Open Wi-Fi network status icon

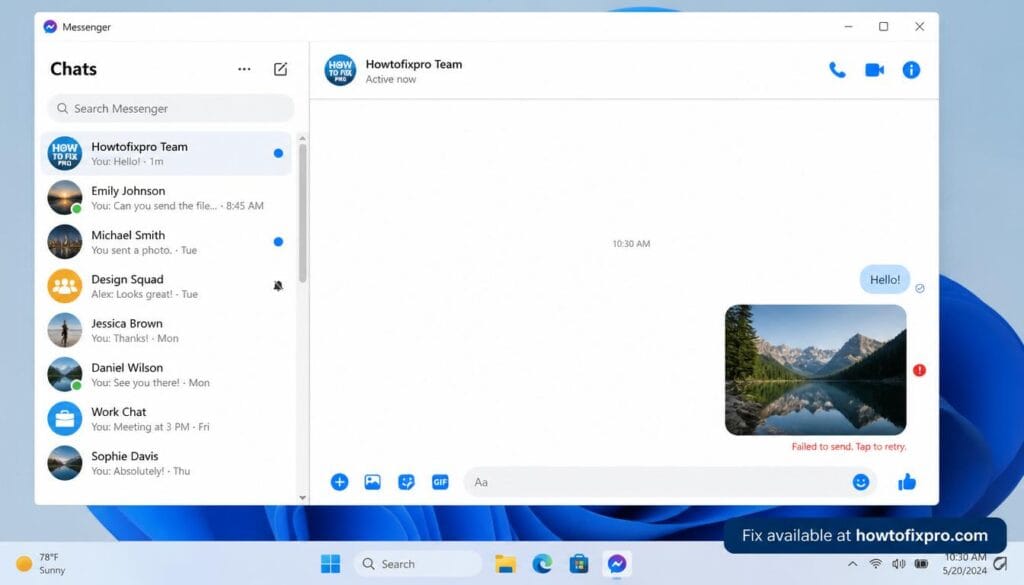point(876,563)
